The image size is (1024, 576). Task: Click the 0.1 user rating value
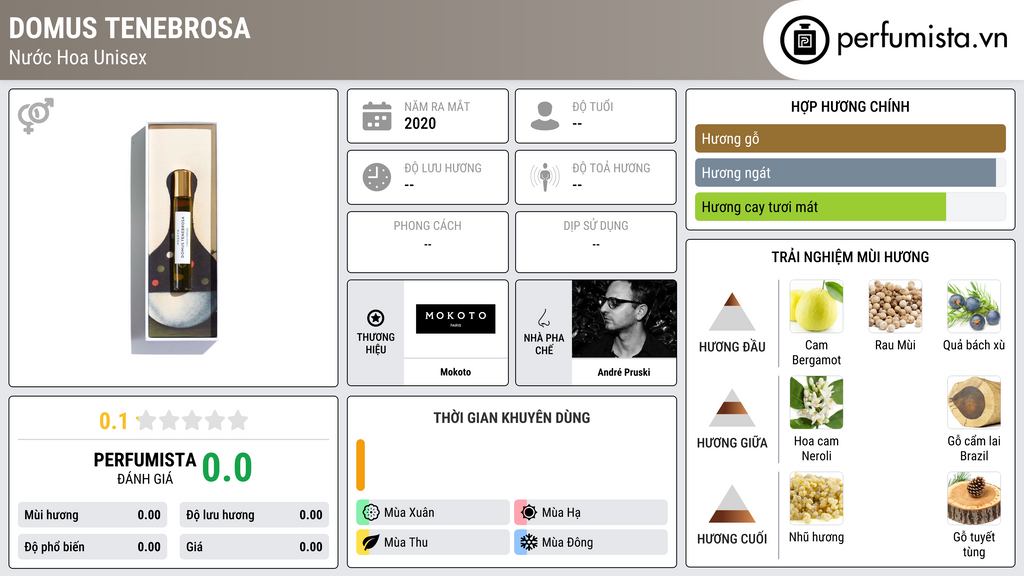point(113,421)
